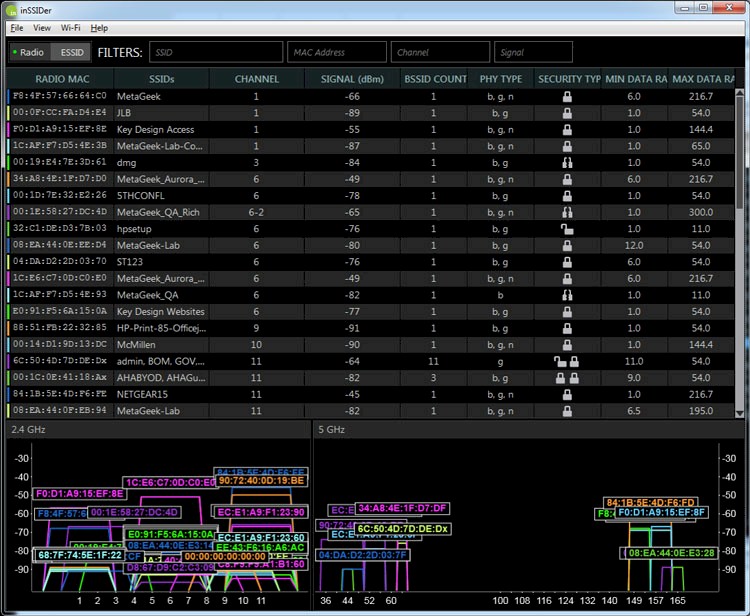
Task: Sort by CHANNEL column header
Action: (257, 79)
